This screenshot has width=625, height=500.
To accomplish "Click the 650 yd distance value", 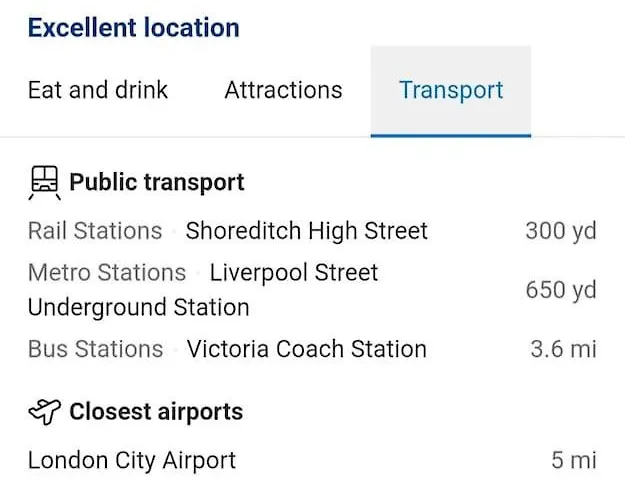I will pyautogui.click(x=561, y=290).
